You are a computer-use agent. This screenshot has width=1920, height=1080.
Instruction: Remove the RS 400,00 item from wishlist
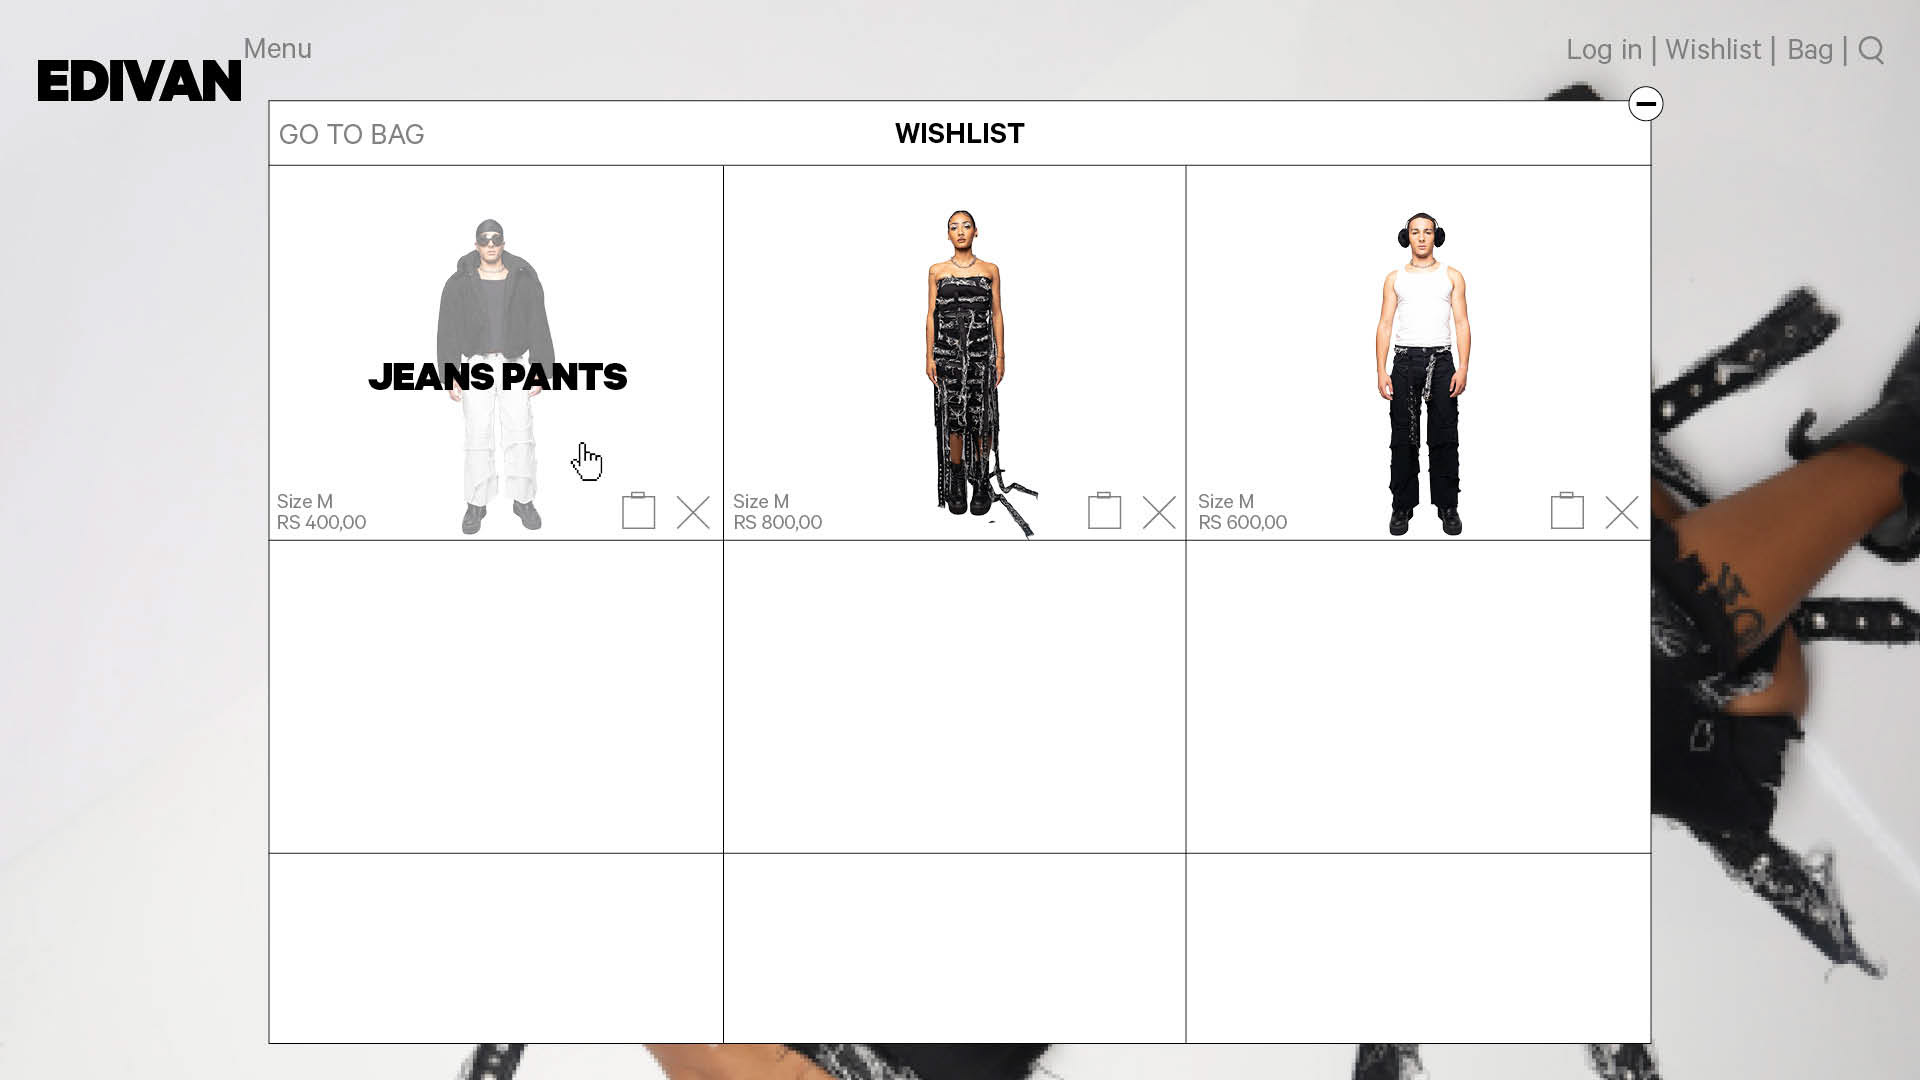[693, 513]
